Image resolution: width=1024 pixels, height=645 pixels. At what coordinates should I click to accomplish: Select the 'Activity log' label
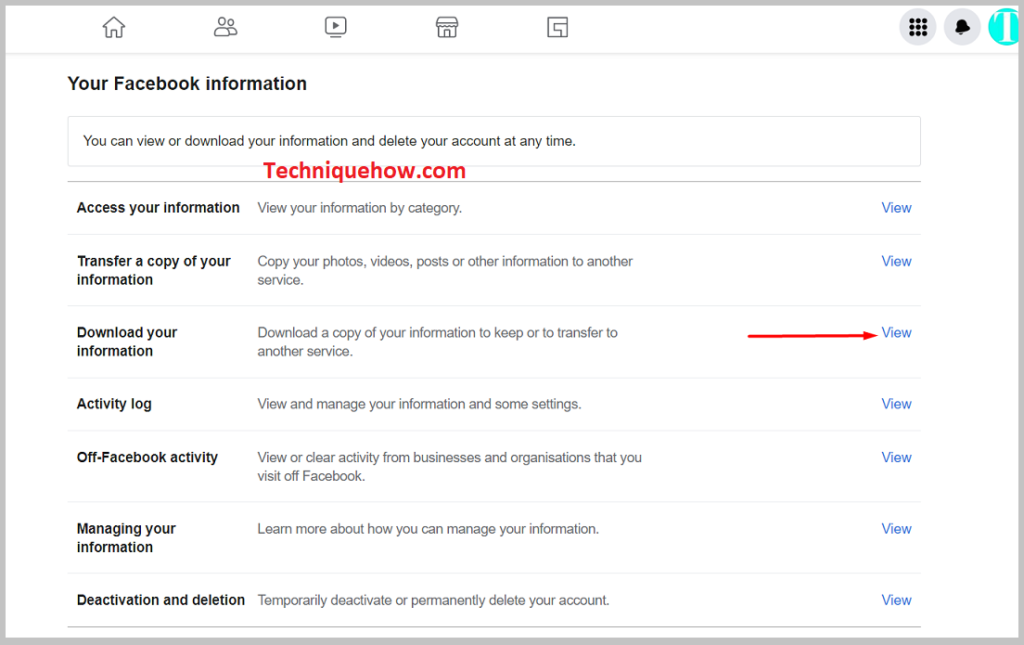(114, 404)
